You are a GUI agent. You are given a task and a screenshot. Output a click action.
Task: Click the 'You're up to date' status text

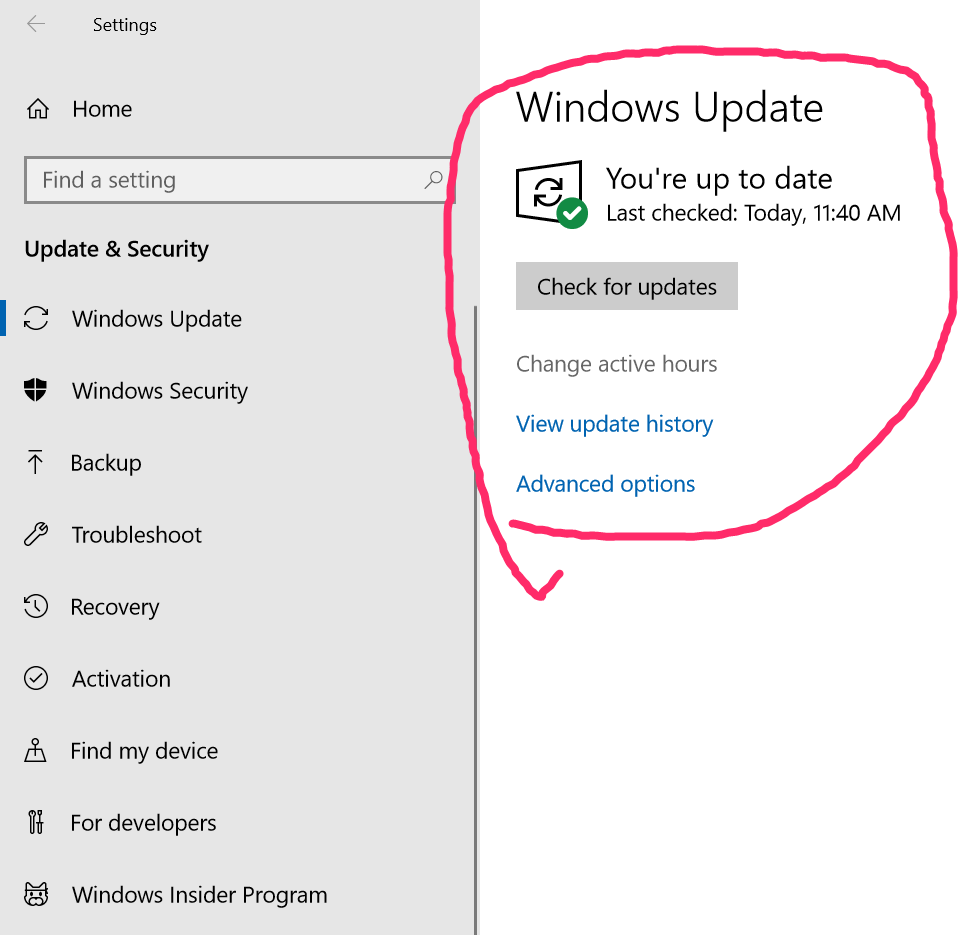click(719, 179)
